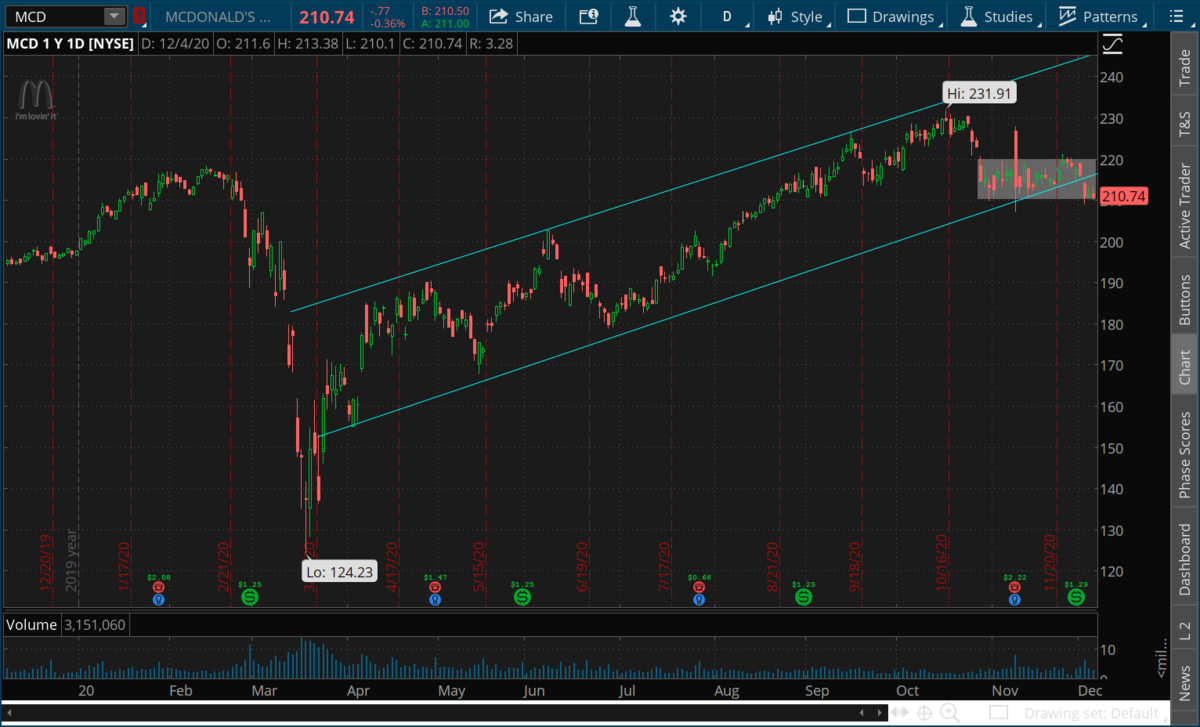Click the red symbol link clipboard icon
1200x727 pixels.
click(141, 17)
